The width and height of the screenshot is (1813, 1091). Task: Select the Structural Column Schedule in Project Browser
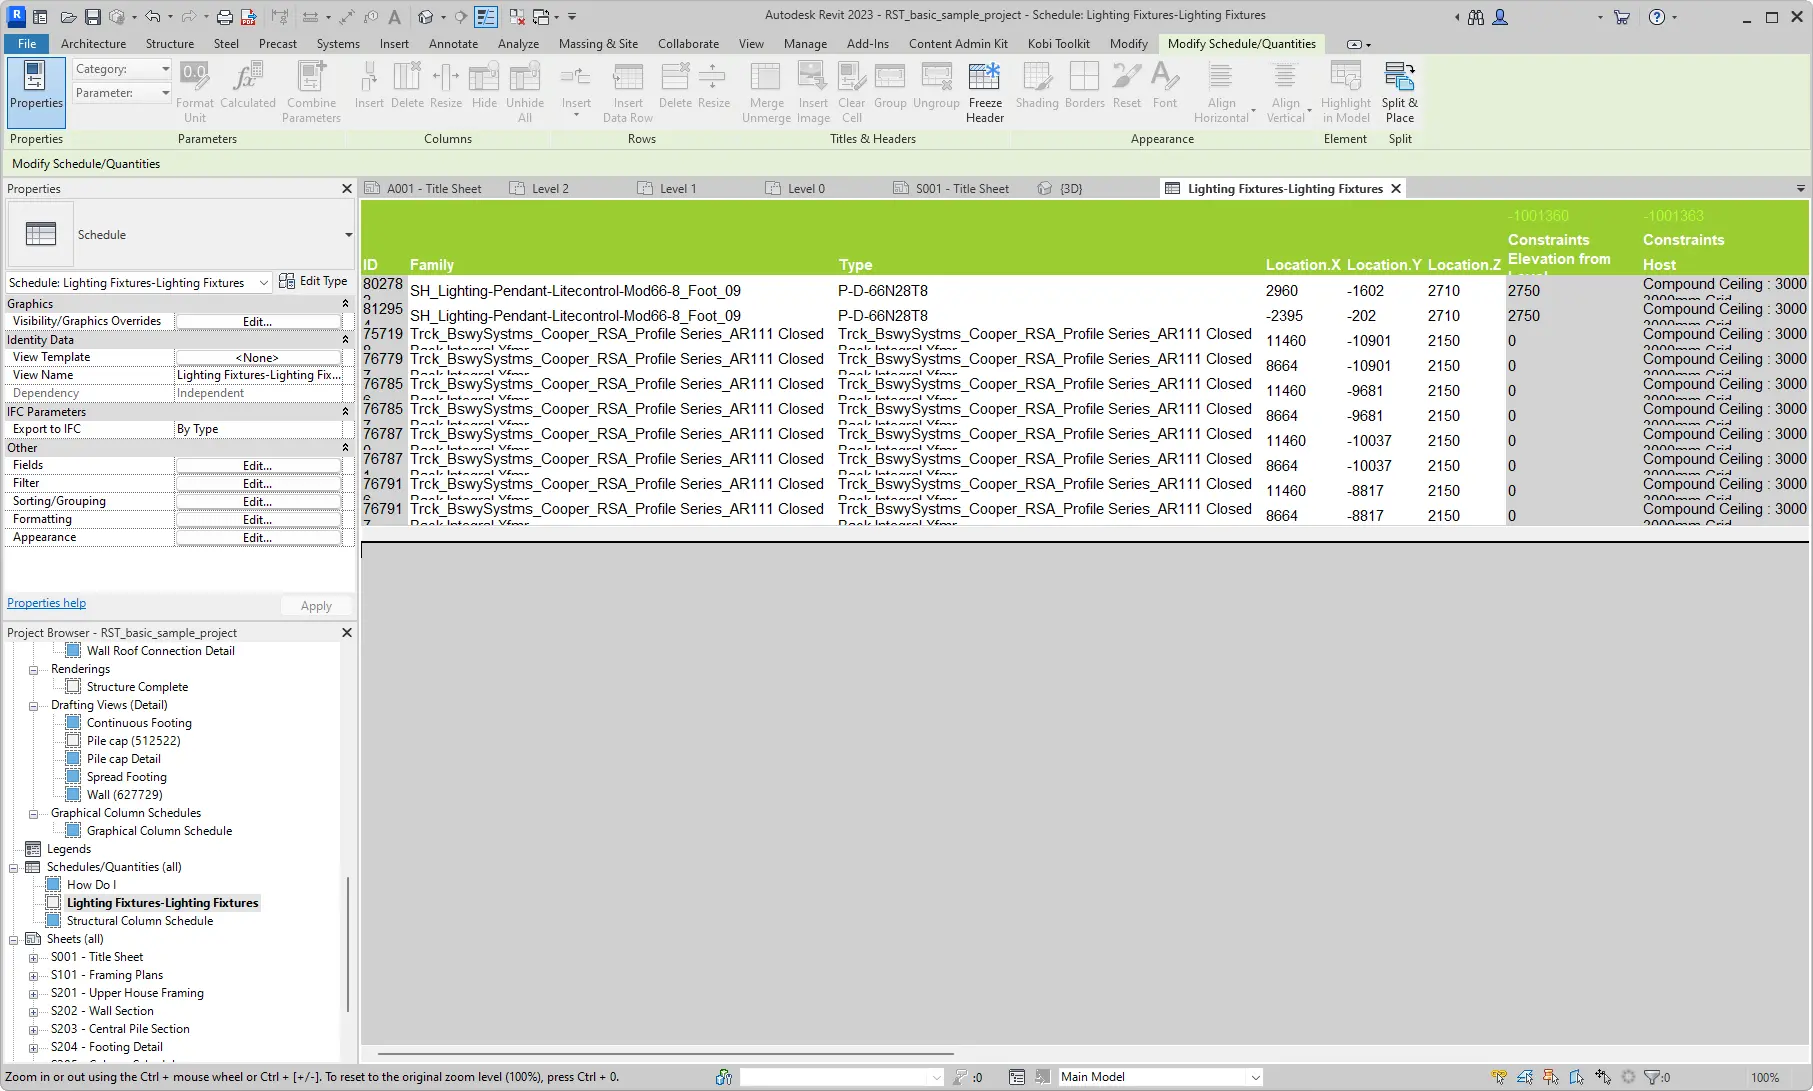coord(140,920)
